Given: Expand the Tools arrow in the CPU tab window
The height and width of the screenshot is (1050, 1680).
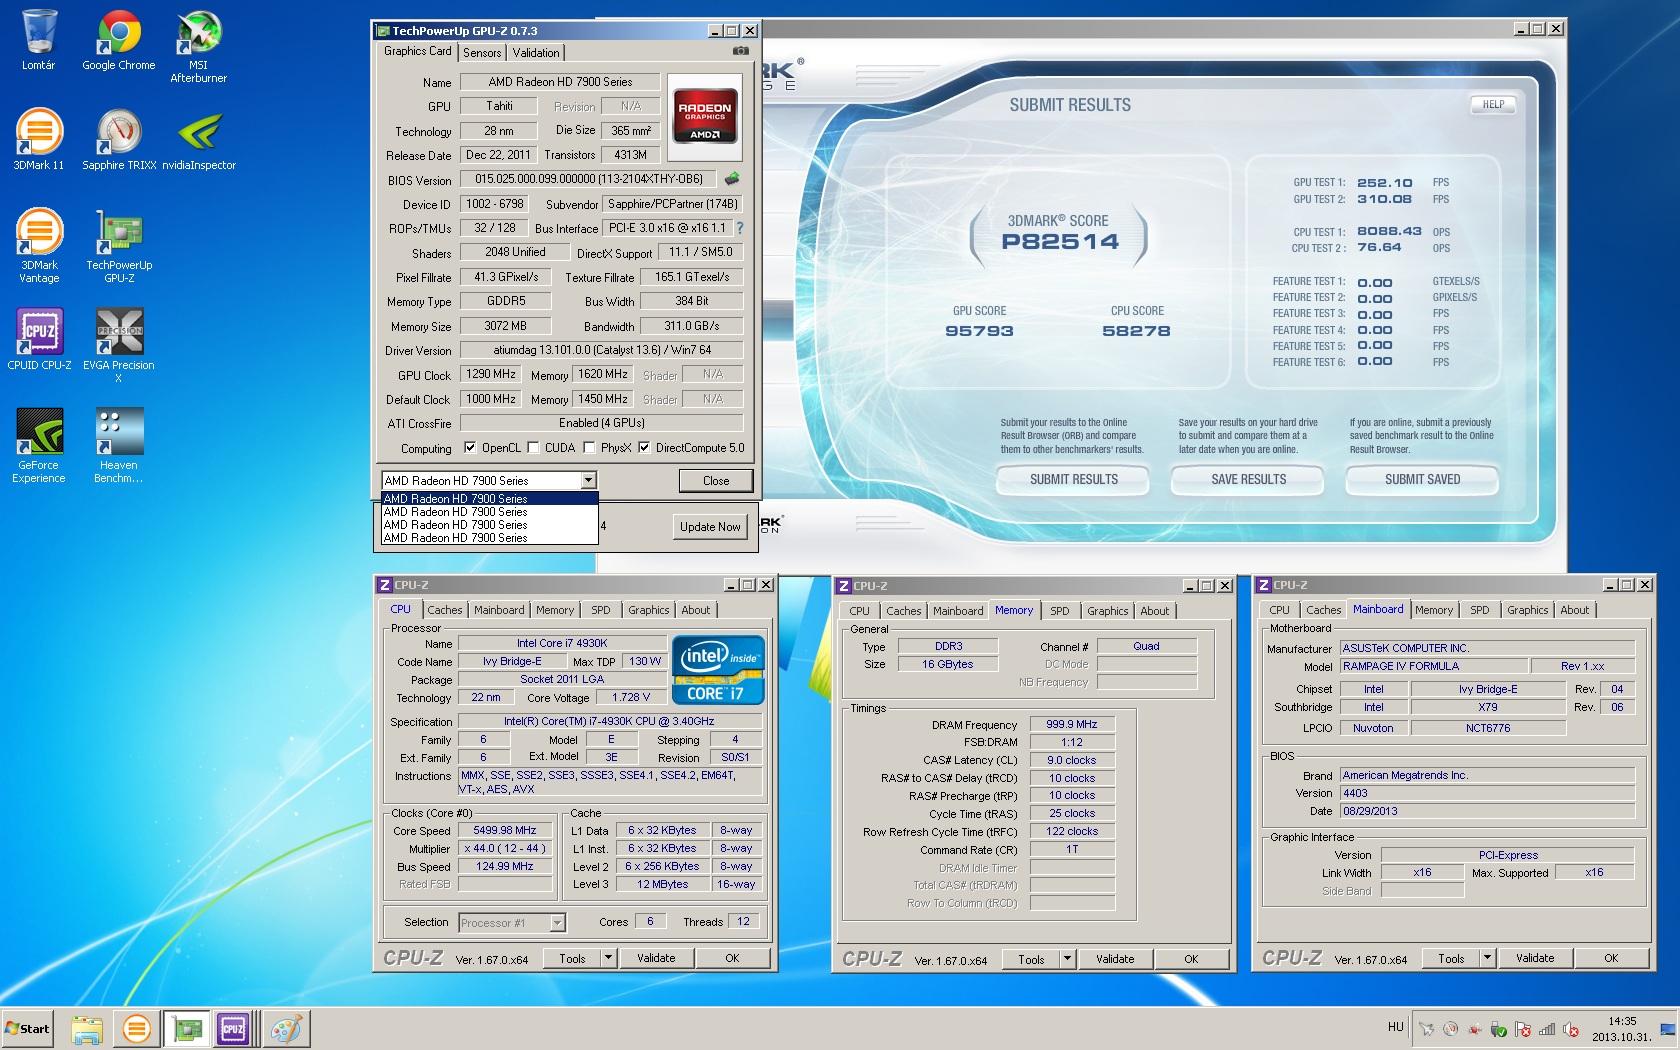Looking at the screenshot, I should [x=608, y=958].
